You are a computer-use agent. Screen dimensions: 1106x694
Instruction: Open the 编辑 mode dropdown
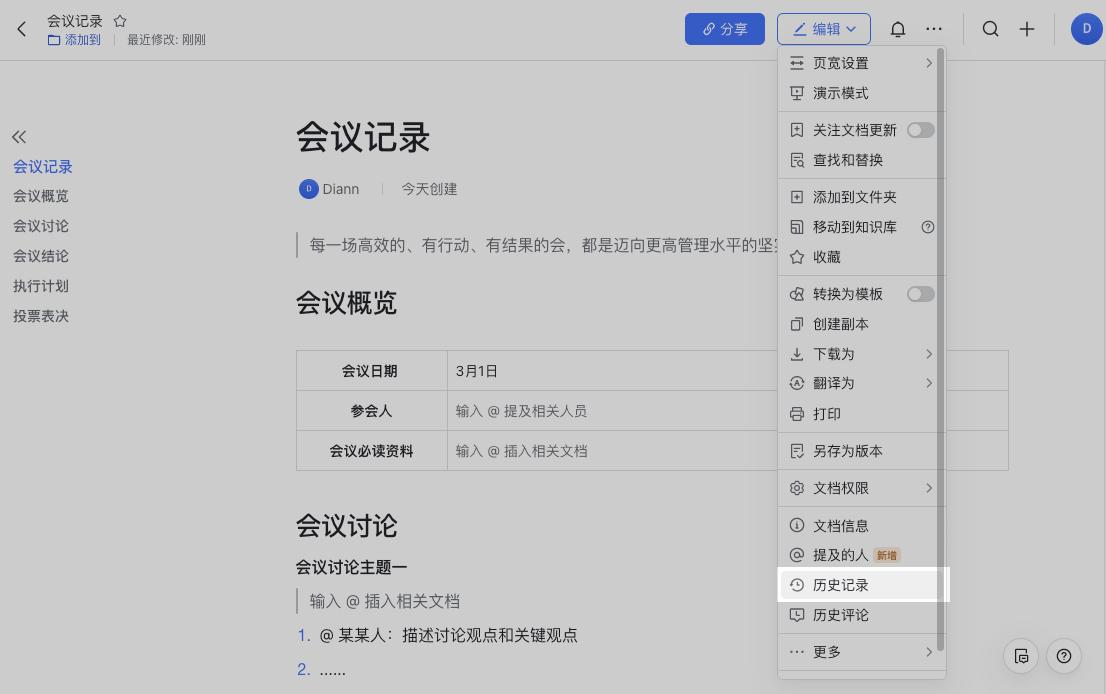(824, 29)
